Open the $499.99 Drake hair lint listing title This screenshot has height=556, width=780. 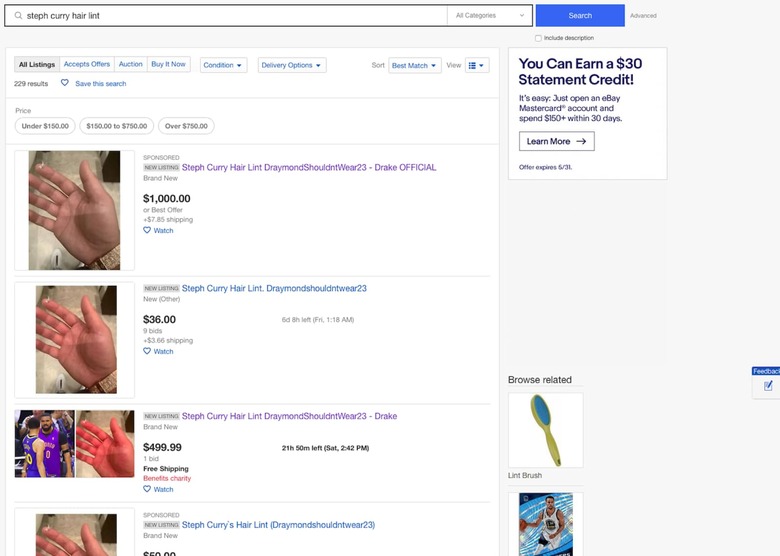(x=289, y=416)
